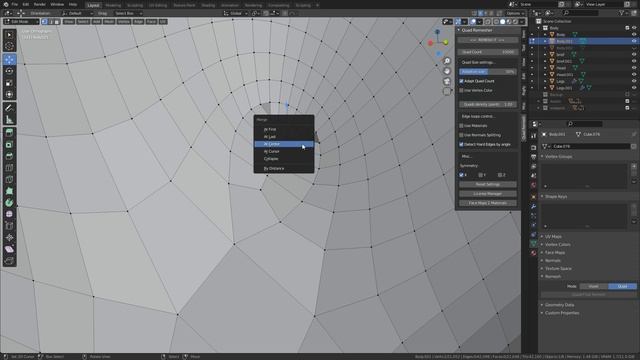640x360 pixels.
Task: Select the Rip Region tool
Action: point(9,261)
